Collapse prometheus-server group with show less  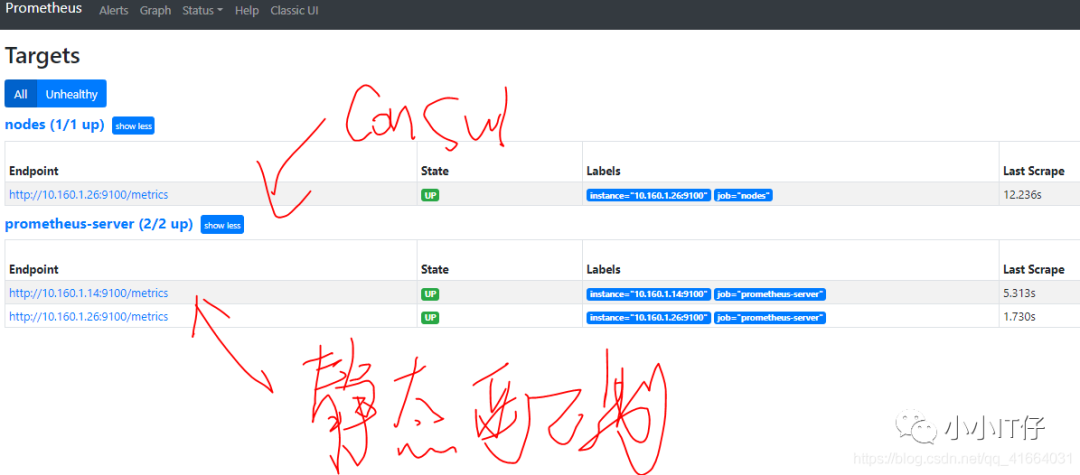[222, 225]
